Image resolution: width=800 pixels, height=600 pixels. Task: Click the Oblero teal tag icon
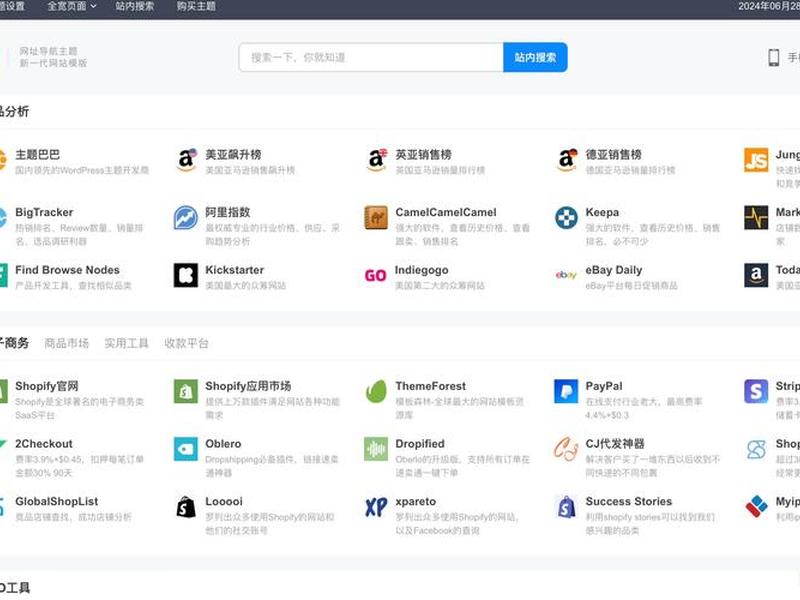186,449
